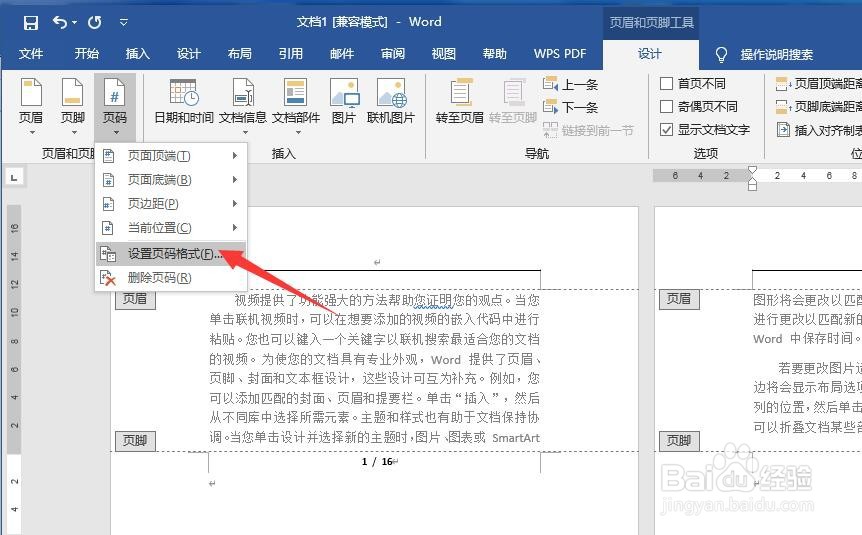Click the 图片 insert picture icon
Image resolution: width=862 pixels, height=535 pixels.
[x=344, y=92]
